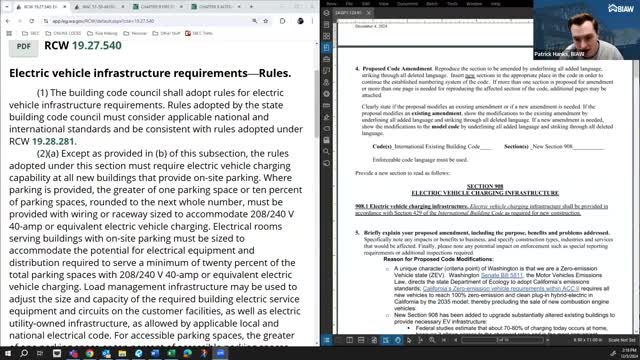Click the page number field in Bluebeam

pyautogui.click(x=502, y=340)
